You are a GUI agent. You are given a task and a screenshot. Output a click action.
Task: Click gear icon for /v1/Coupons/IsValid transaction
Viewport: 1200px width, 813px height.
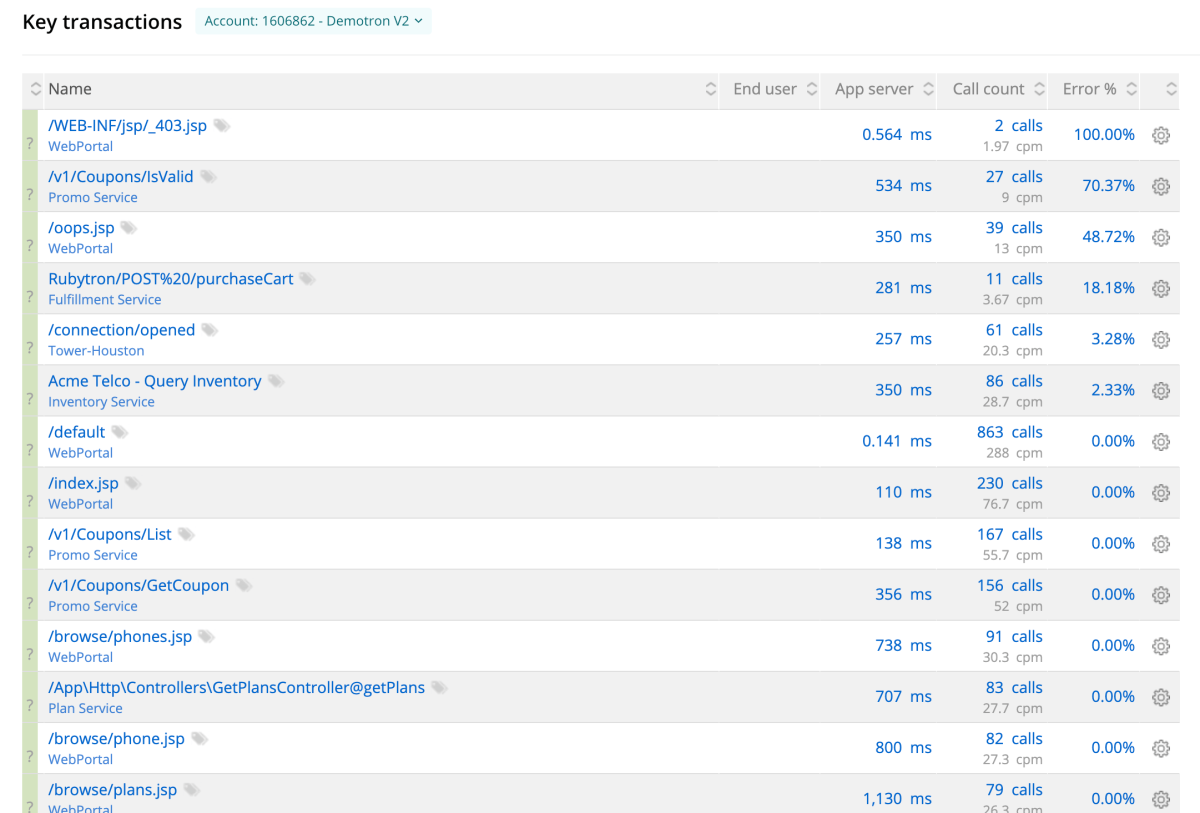pos(1160,186)
